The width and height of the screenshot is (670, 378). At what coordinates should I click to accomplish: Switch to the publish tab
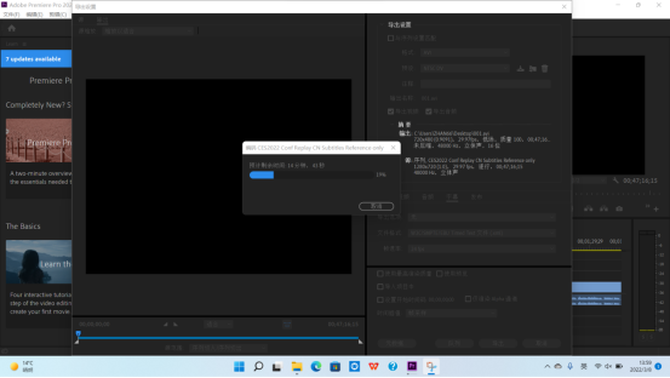point(476,197)
